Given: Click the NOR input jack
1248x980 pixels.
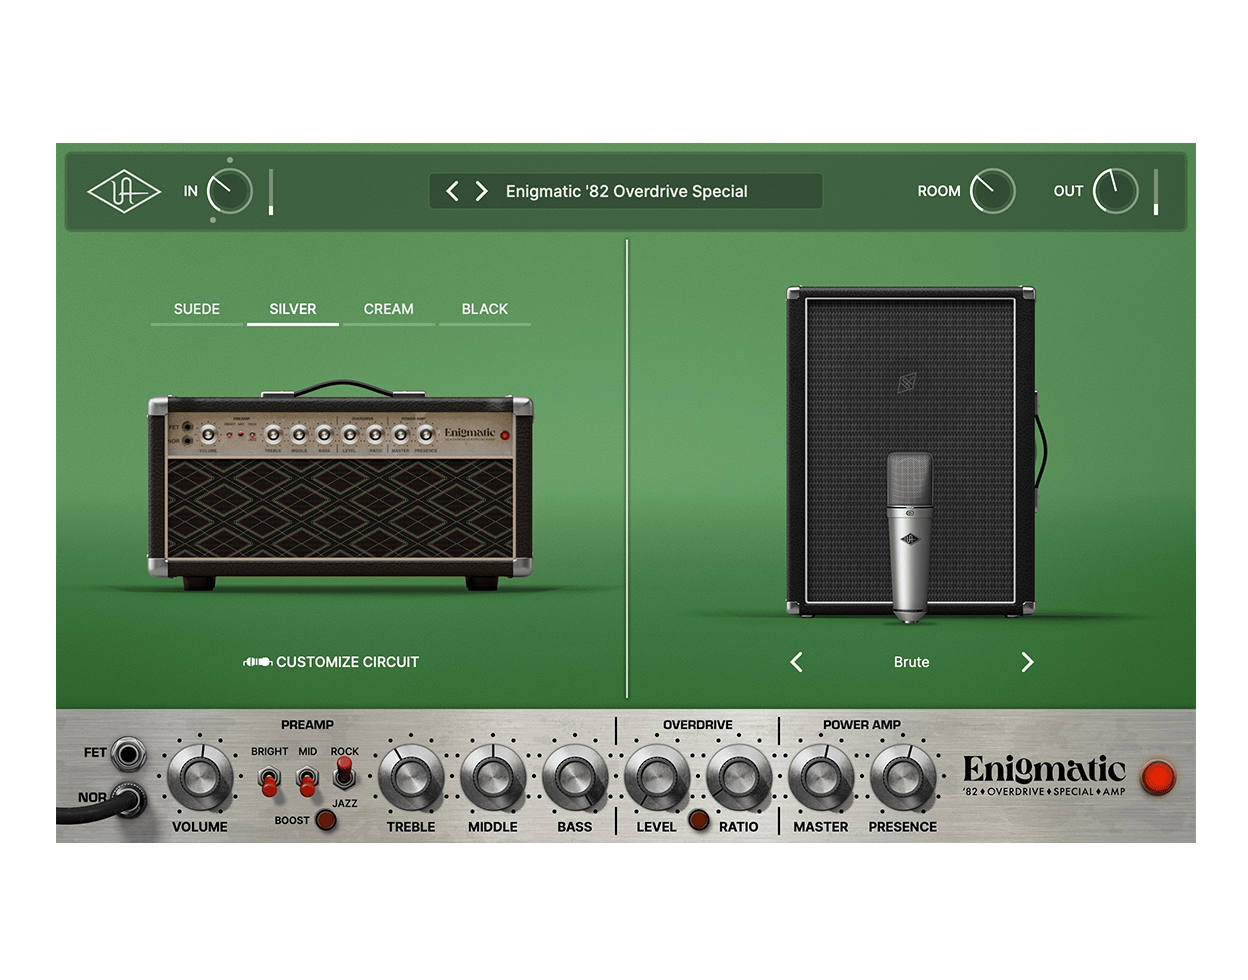Looking at the screenshot, I should [x=128, y=799].
